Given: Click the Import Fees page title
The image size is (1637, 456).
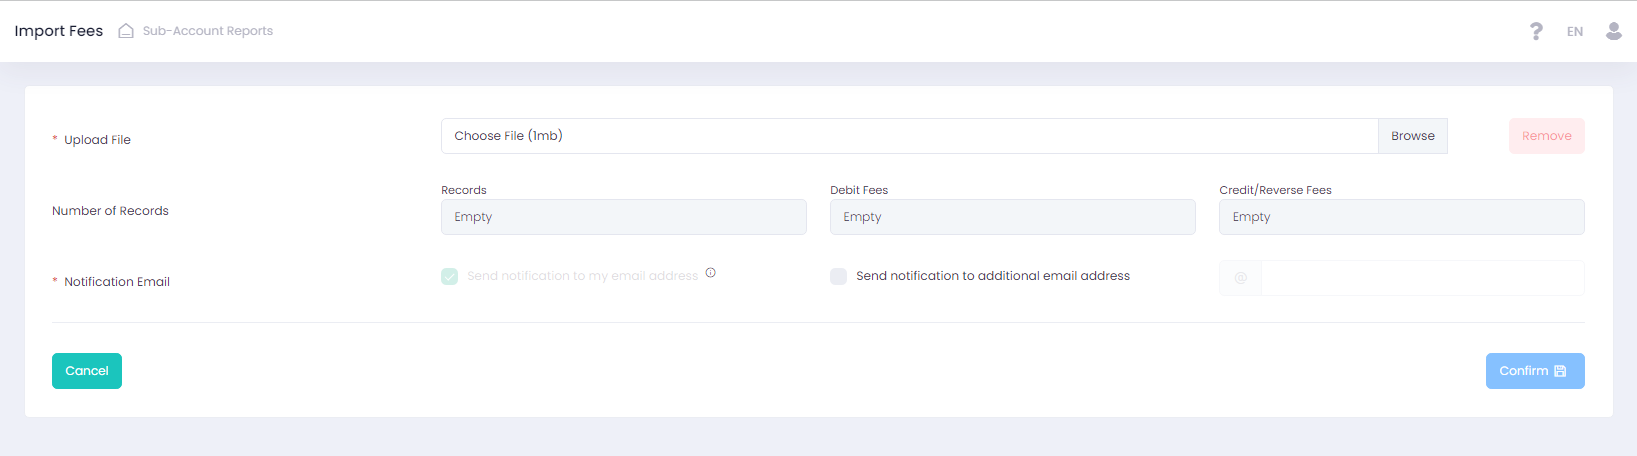Looking at the screenshot, I should (59, 31).
